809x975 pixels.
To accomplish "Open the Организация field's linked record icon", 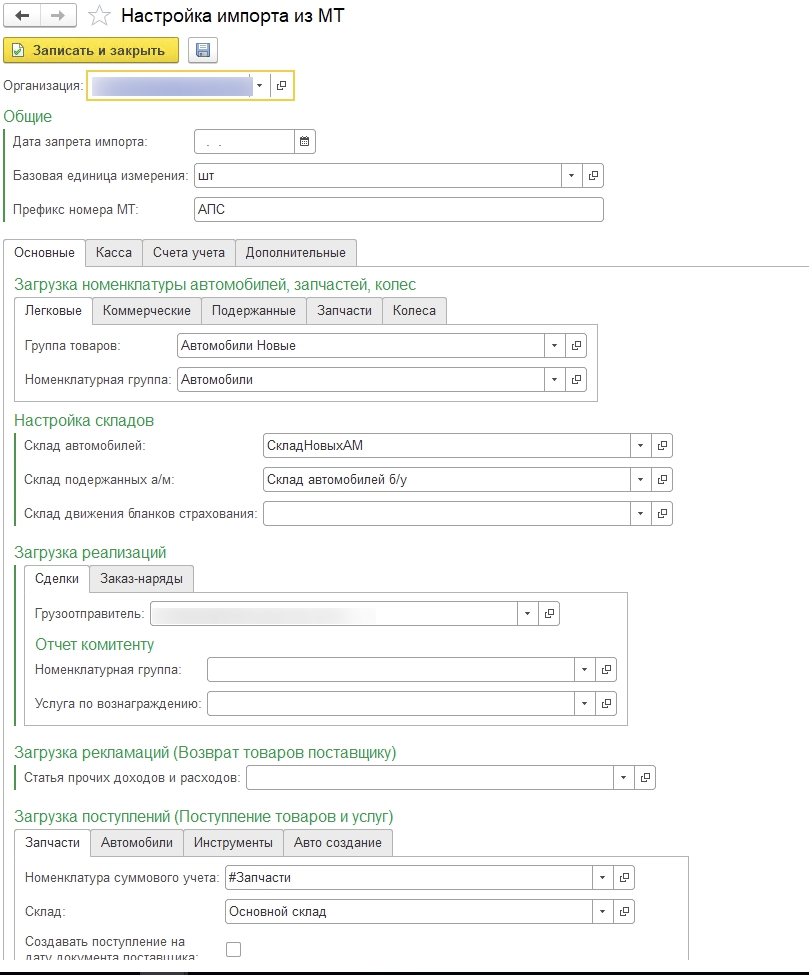I will coord(281,87).
